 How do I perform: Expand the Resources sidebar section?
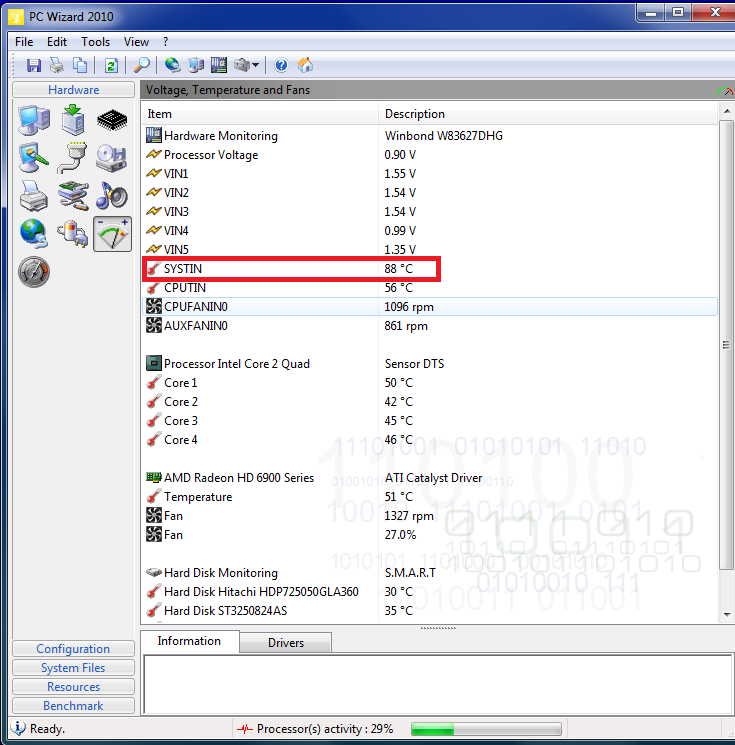tap(73, 687)
